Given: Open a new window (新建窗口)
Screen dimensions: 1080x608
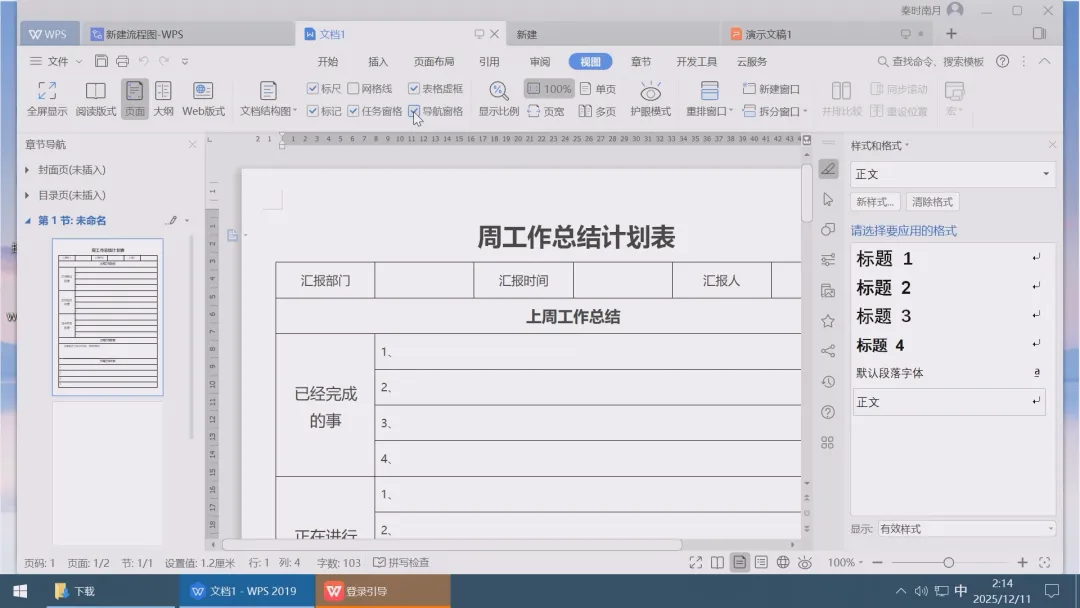Looking at the screenshot, I should click(x=771, y=89).
